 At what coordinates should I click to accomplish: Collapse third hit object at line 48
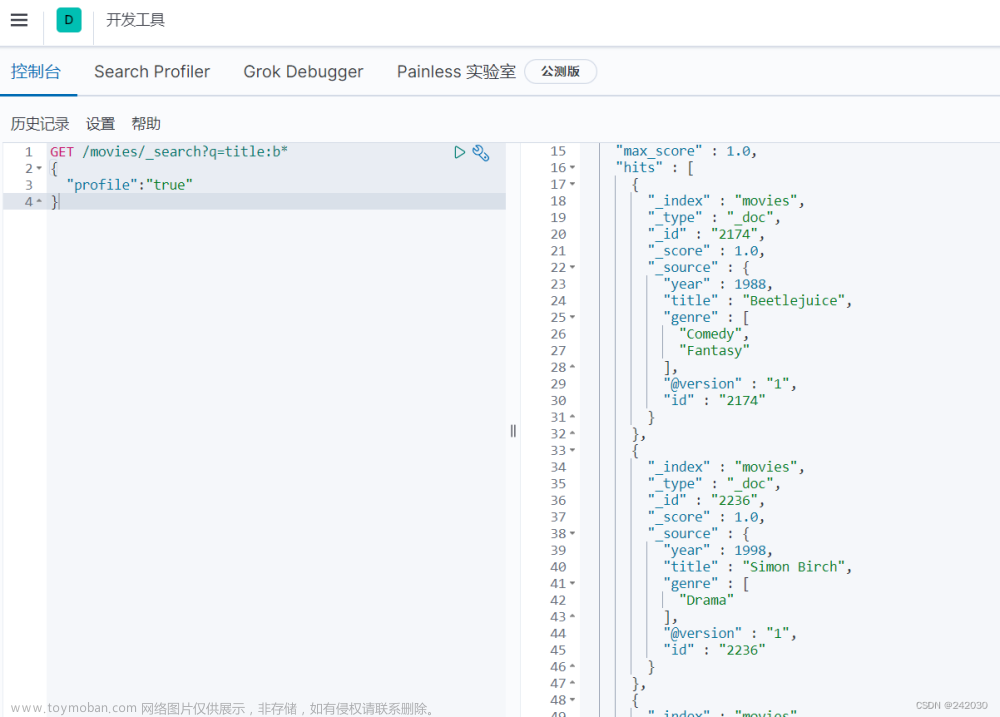pos(573,700)
